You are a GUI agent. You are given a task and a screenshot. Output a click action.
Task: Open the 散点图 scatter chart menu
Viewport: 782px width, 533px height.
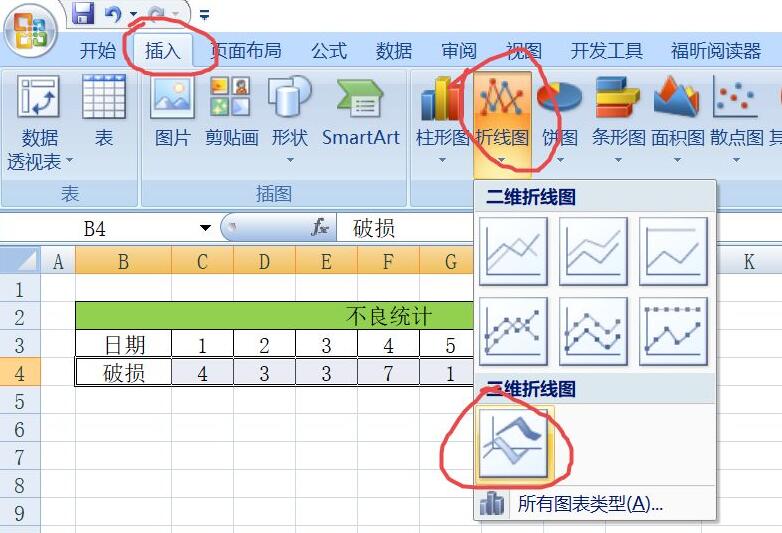pos(736,120)
